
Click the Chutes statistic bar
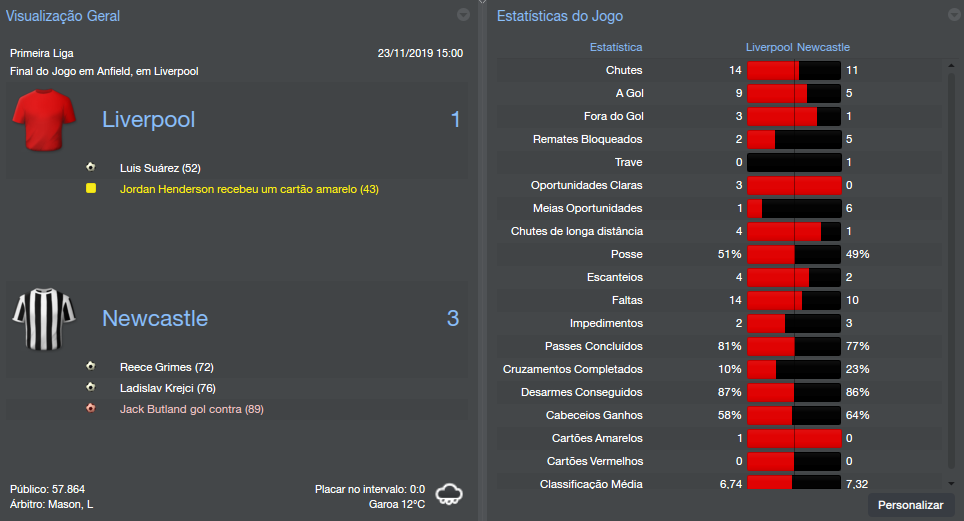794,70
